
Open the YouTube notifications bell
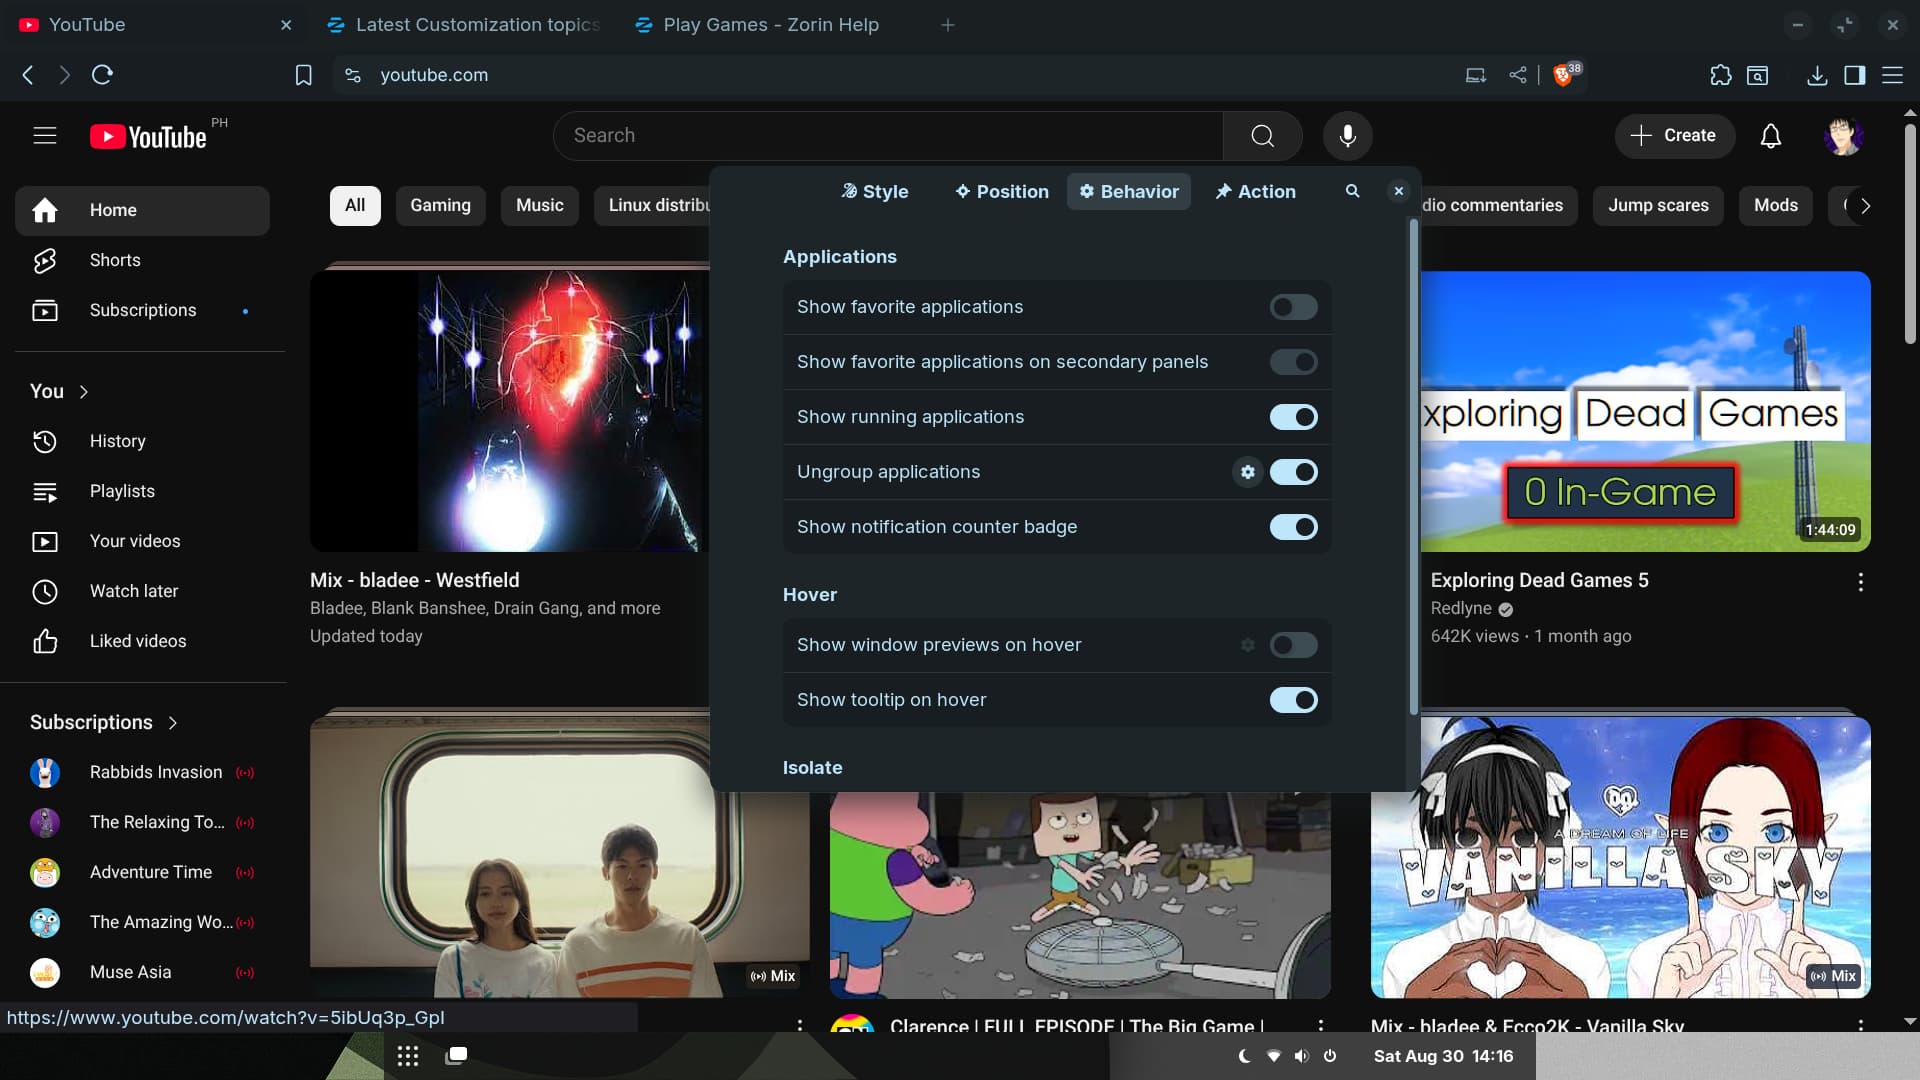[x=1770, y=136]
